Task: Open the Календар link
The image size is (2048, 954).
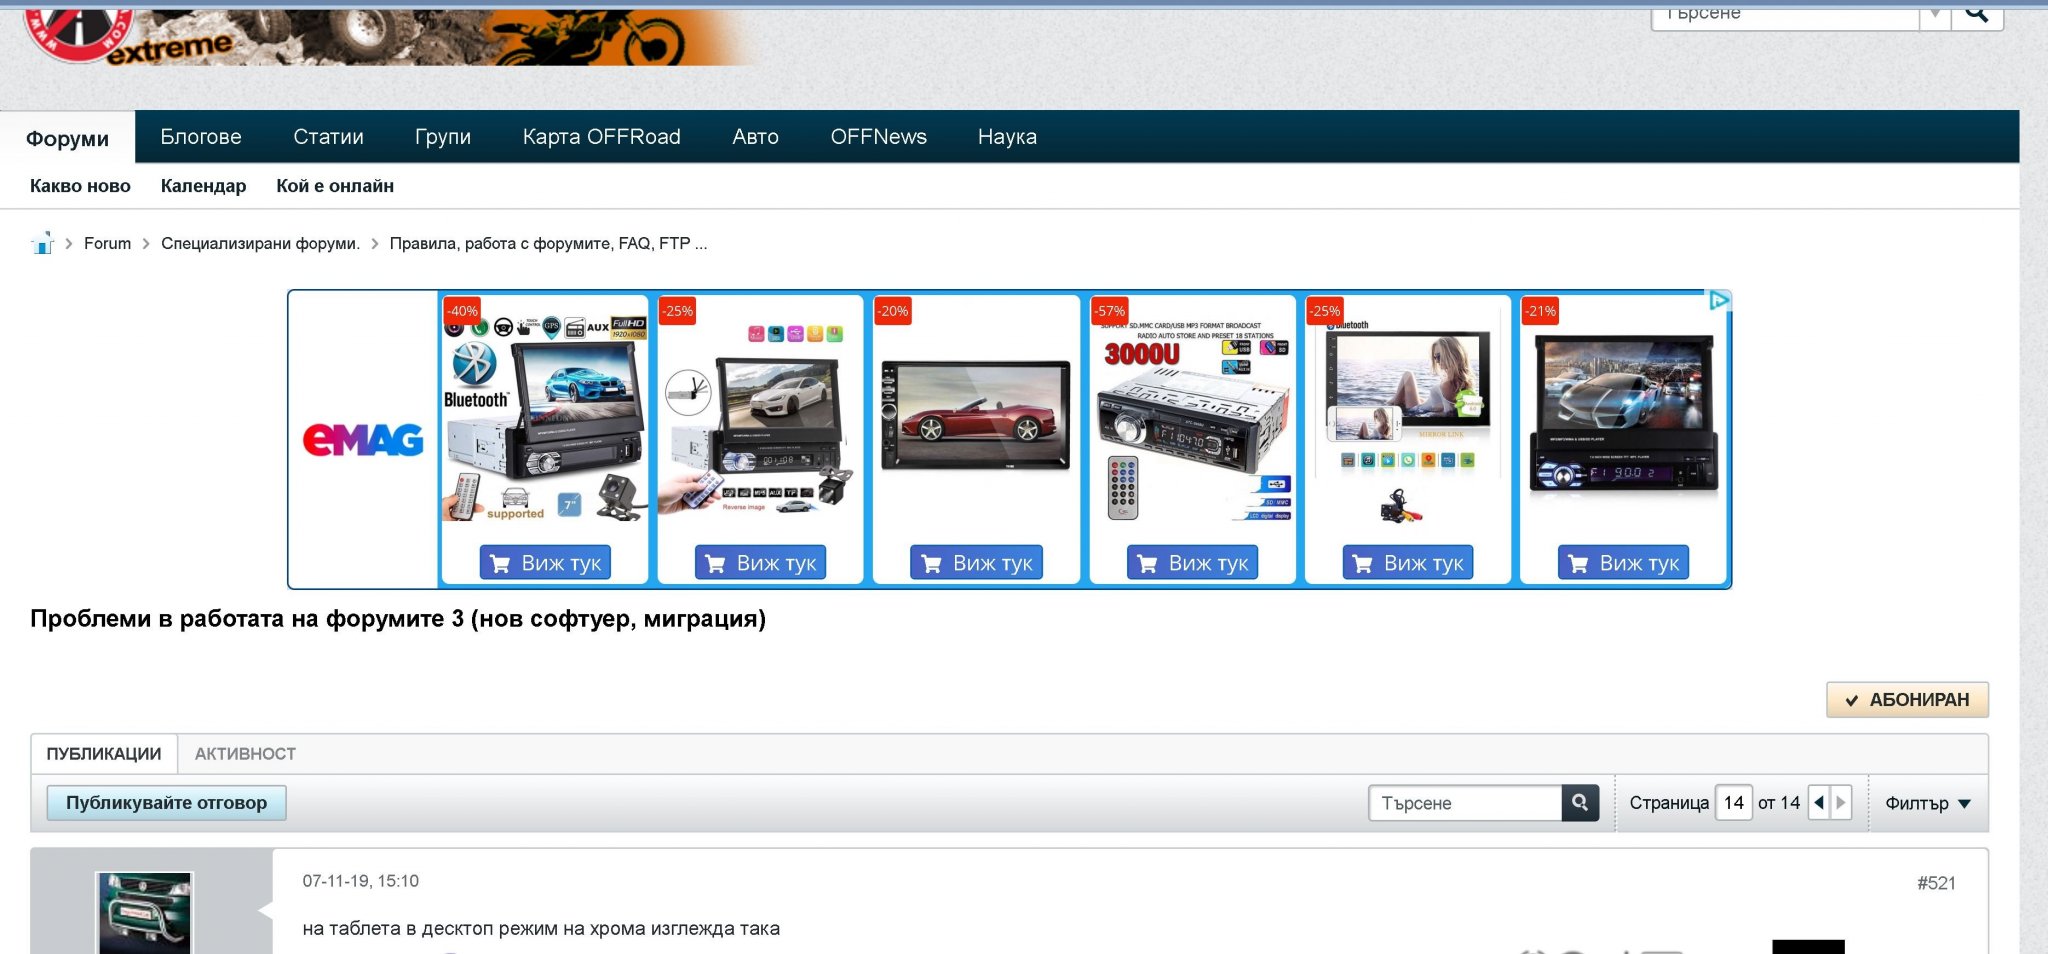Action: click(203, 186)
